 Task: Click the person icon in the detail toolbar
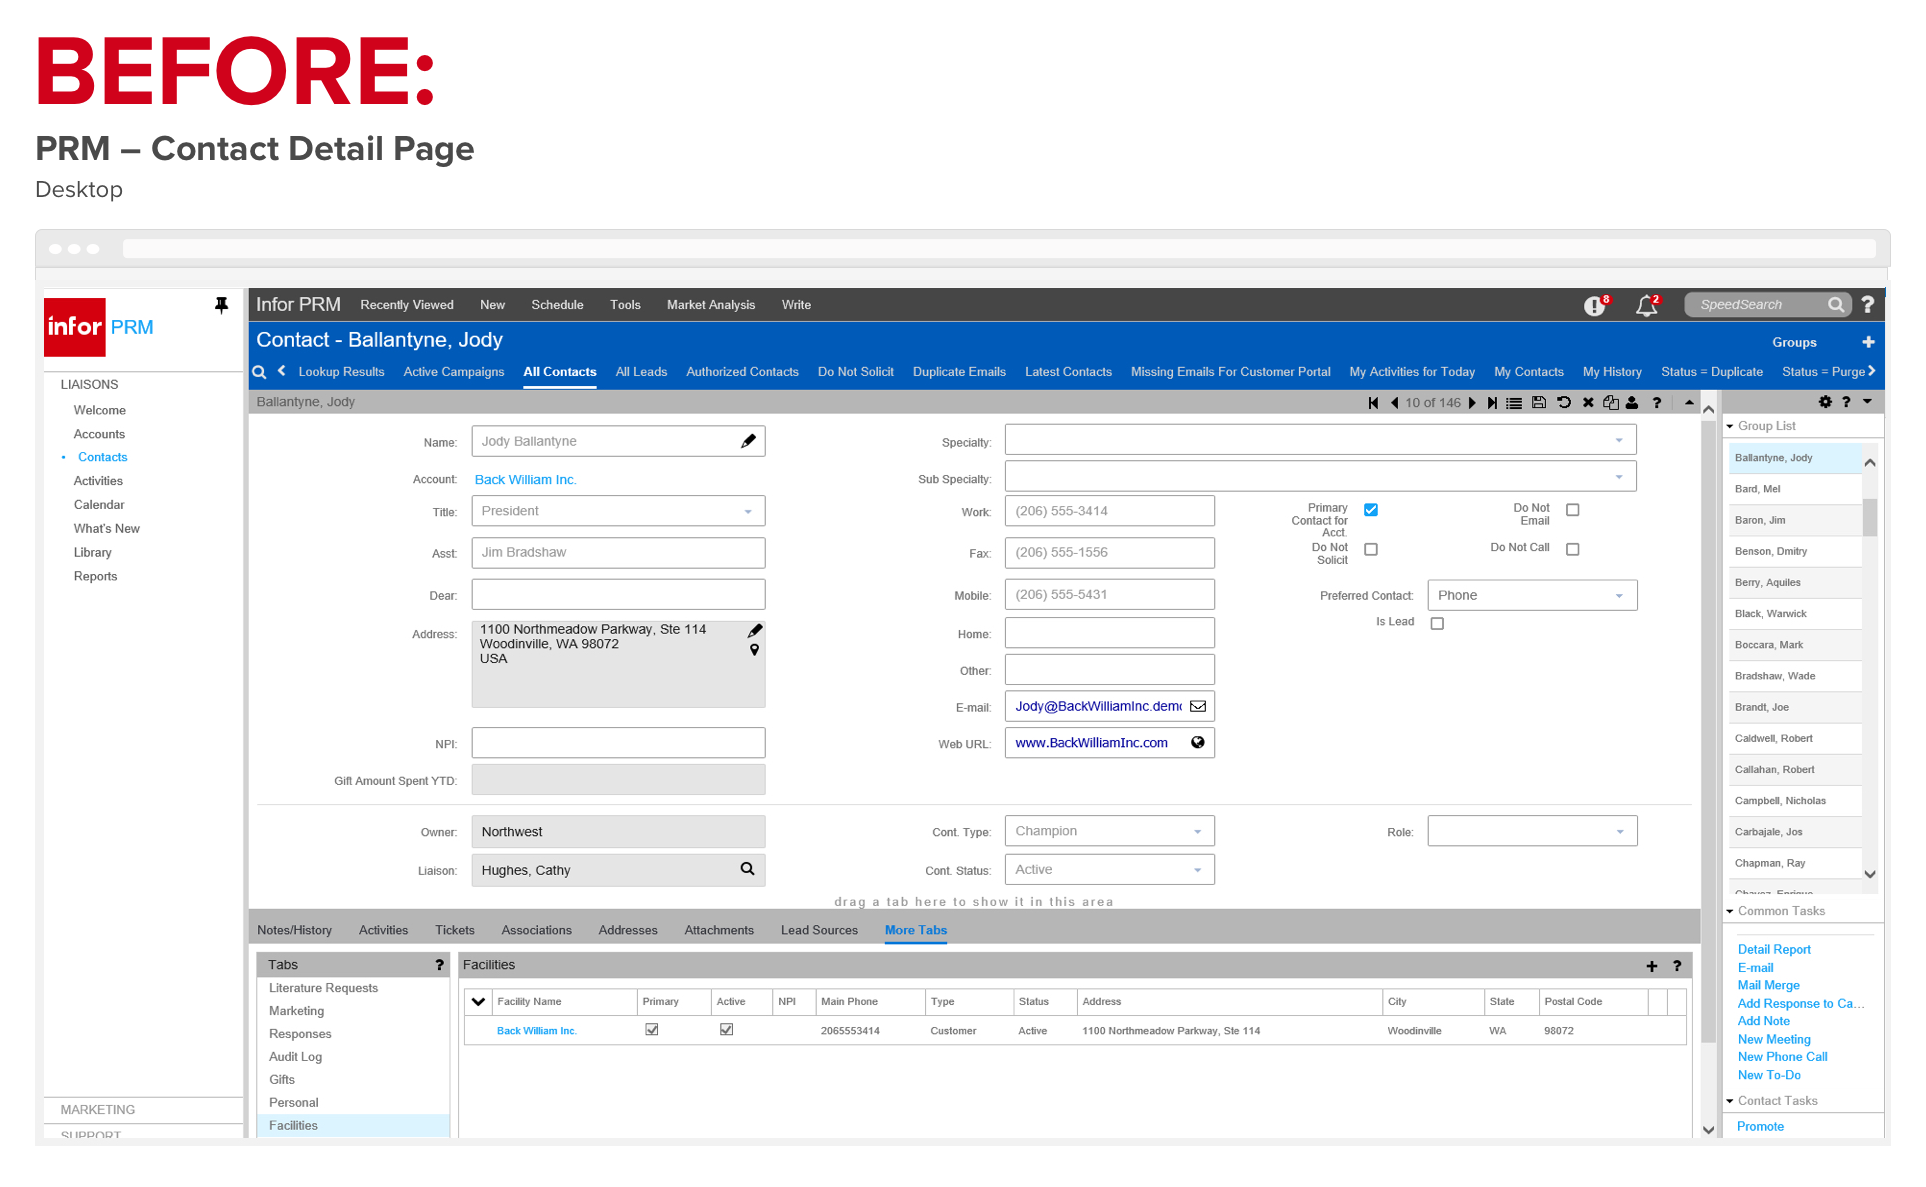[x=1632, y=403]
